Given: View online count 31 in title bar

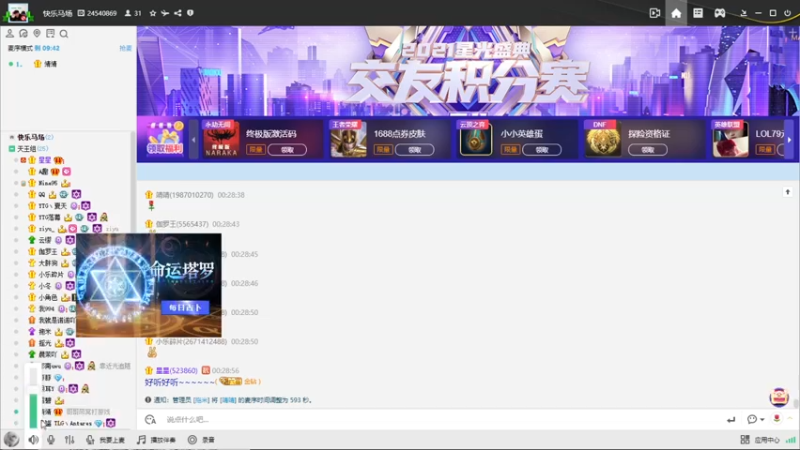Looking at the screenshot, I should tap(133, 13).
